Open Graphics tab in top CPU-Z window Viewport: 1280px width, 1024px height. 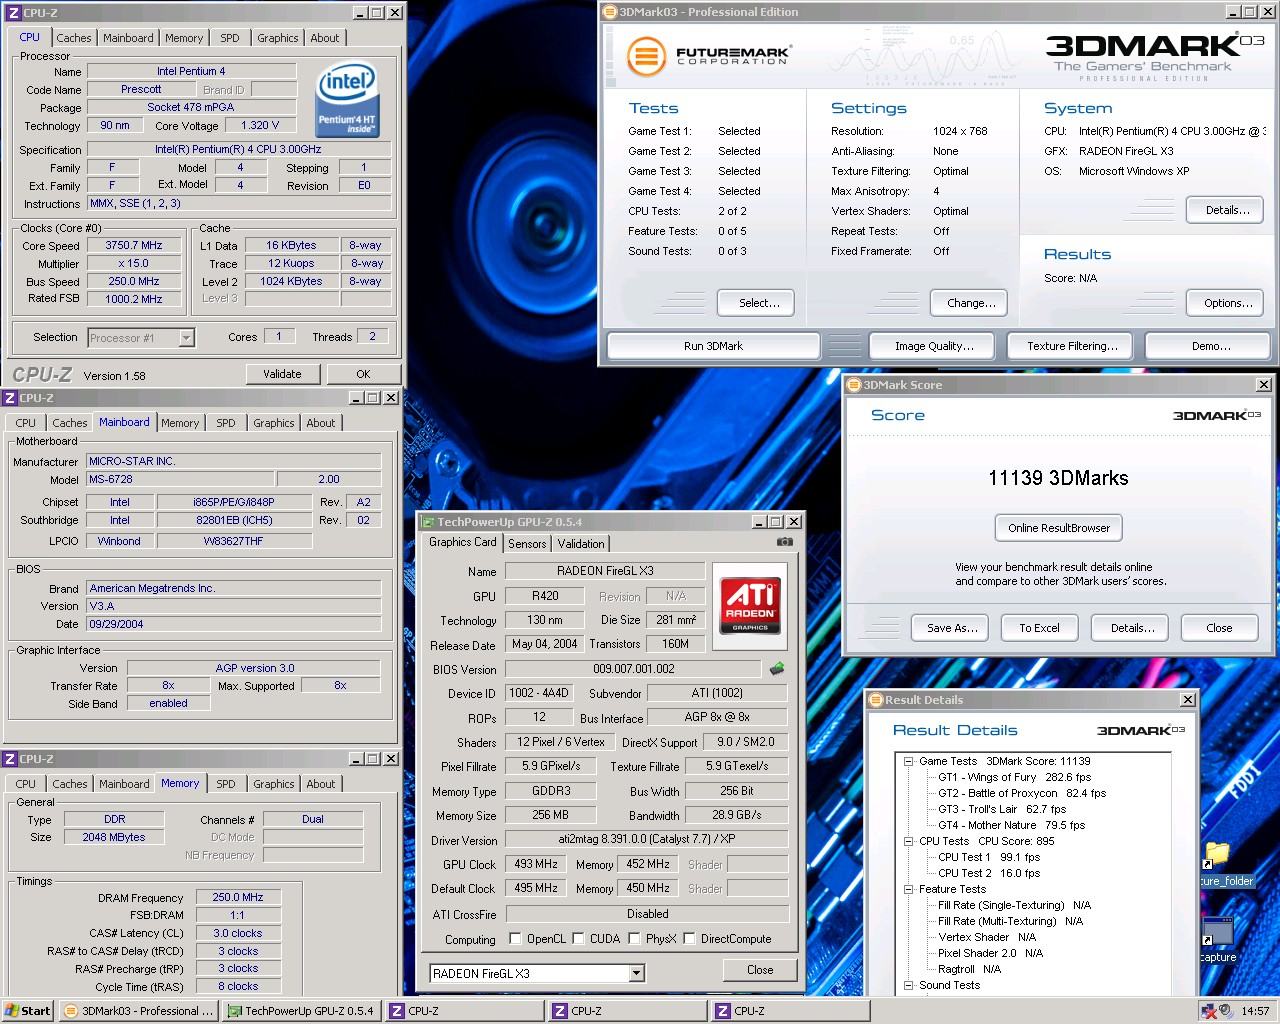coord(278,38)
